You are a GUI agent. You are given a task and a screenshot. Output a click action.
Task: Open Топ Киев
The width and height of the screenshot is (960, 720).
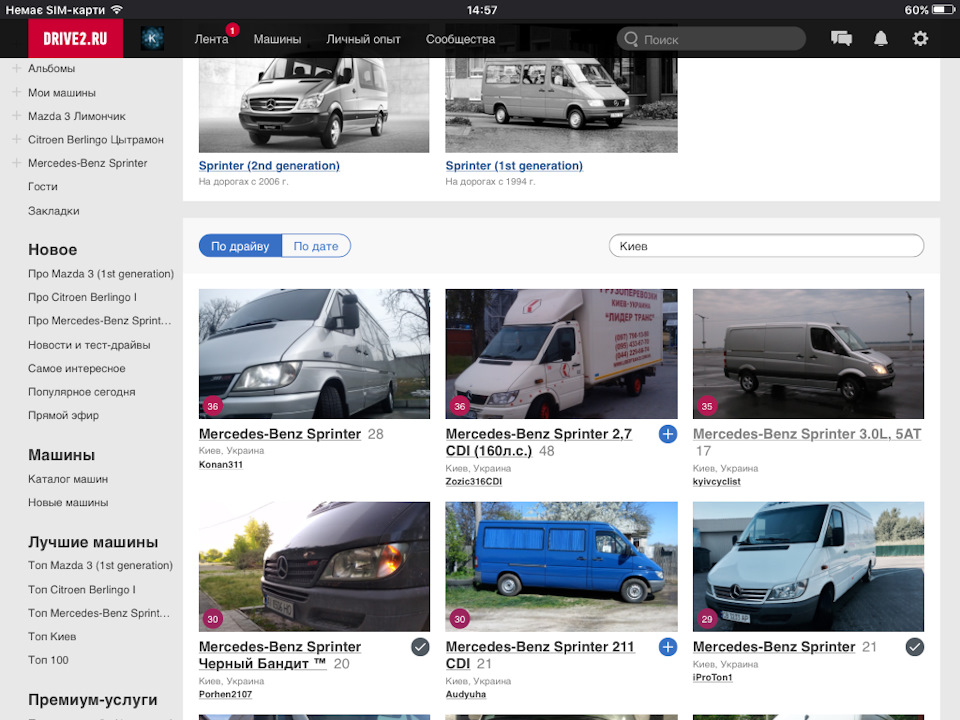point(52,637)
